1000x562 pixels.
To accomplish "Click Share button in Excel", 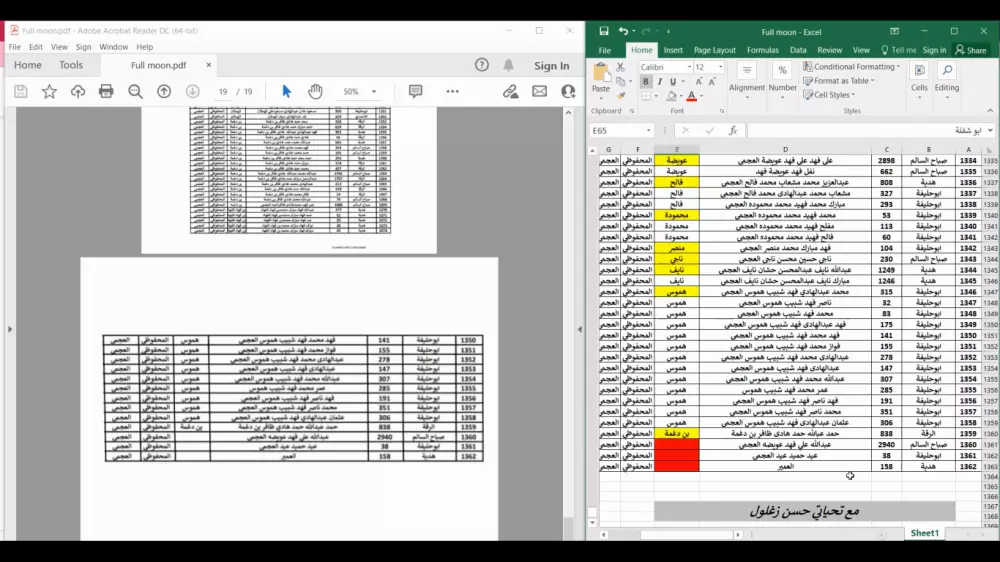I will point(971,50).
